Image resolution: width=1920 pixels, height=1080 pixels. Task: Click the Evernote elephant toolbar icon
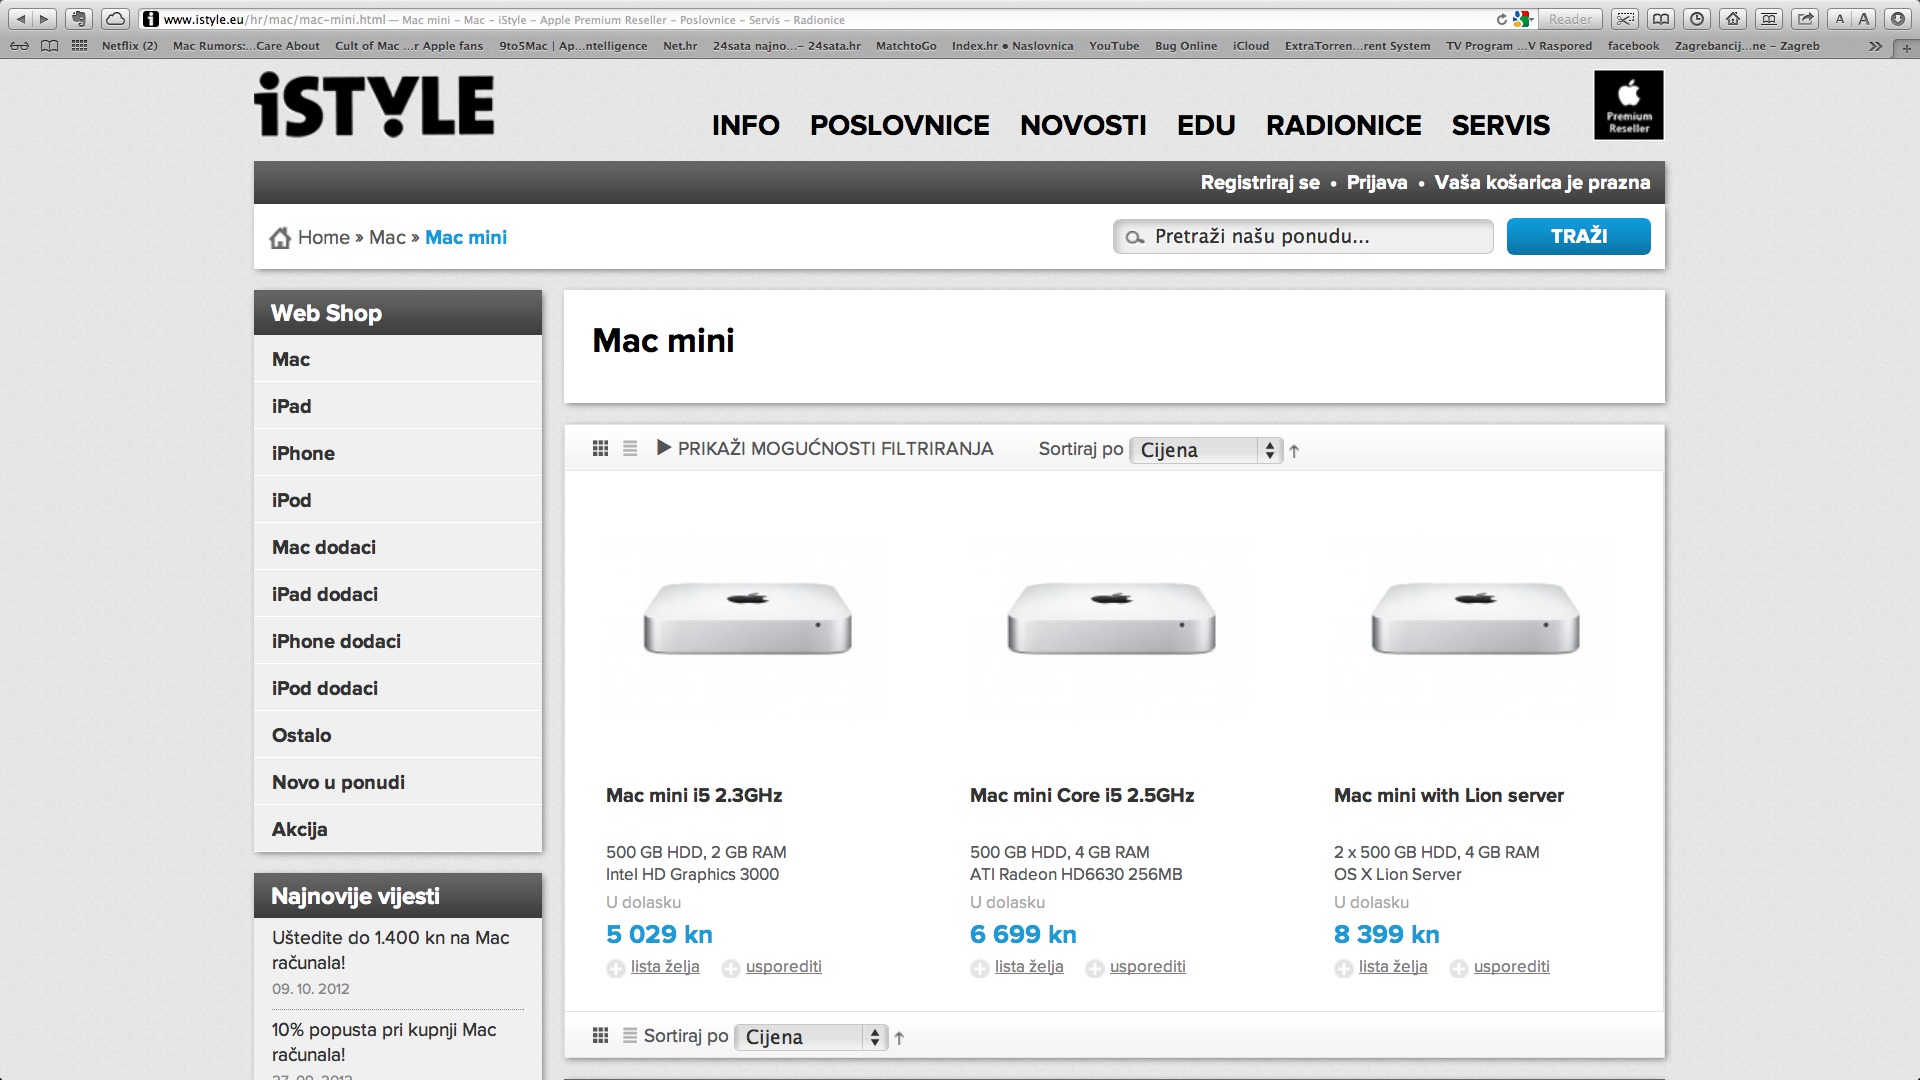(x=80, y=19)
